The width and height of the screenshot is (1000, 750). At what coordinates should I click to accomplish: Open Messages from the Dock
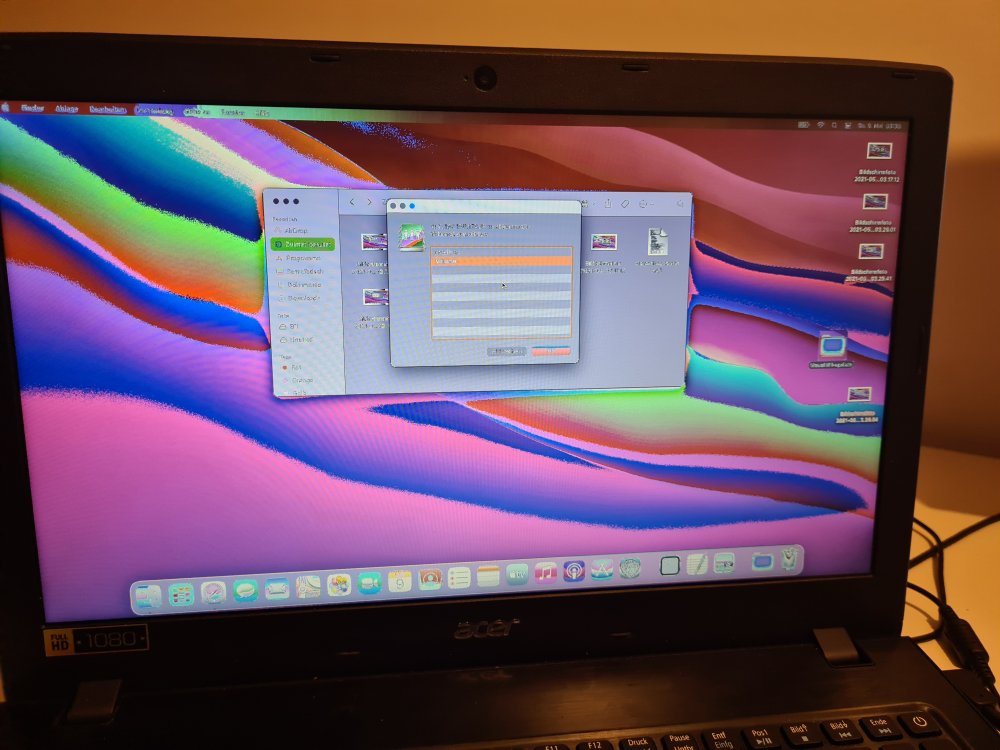245,591
